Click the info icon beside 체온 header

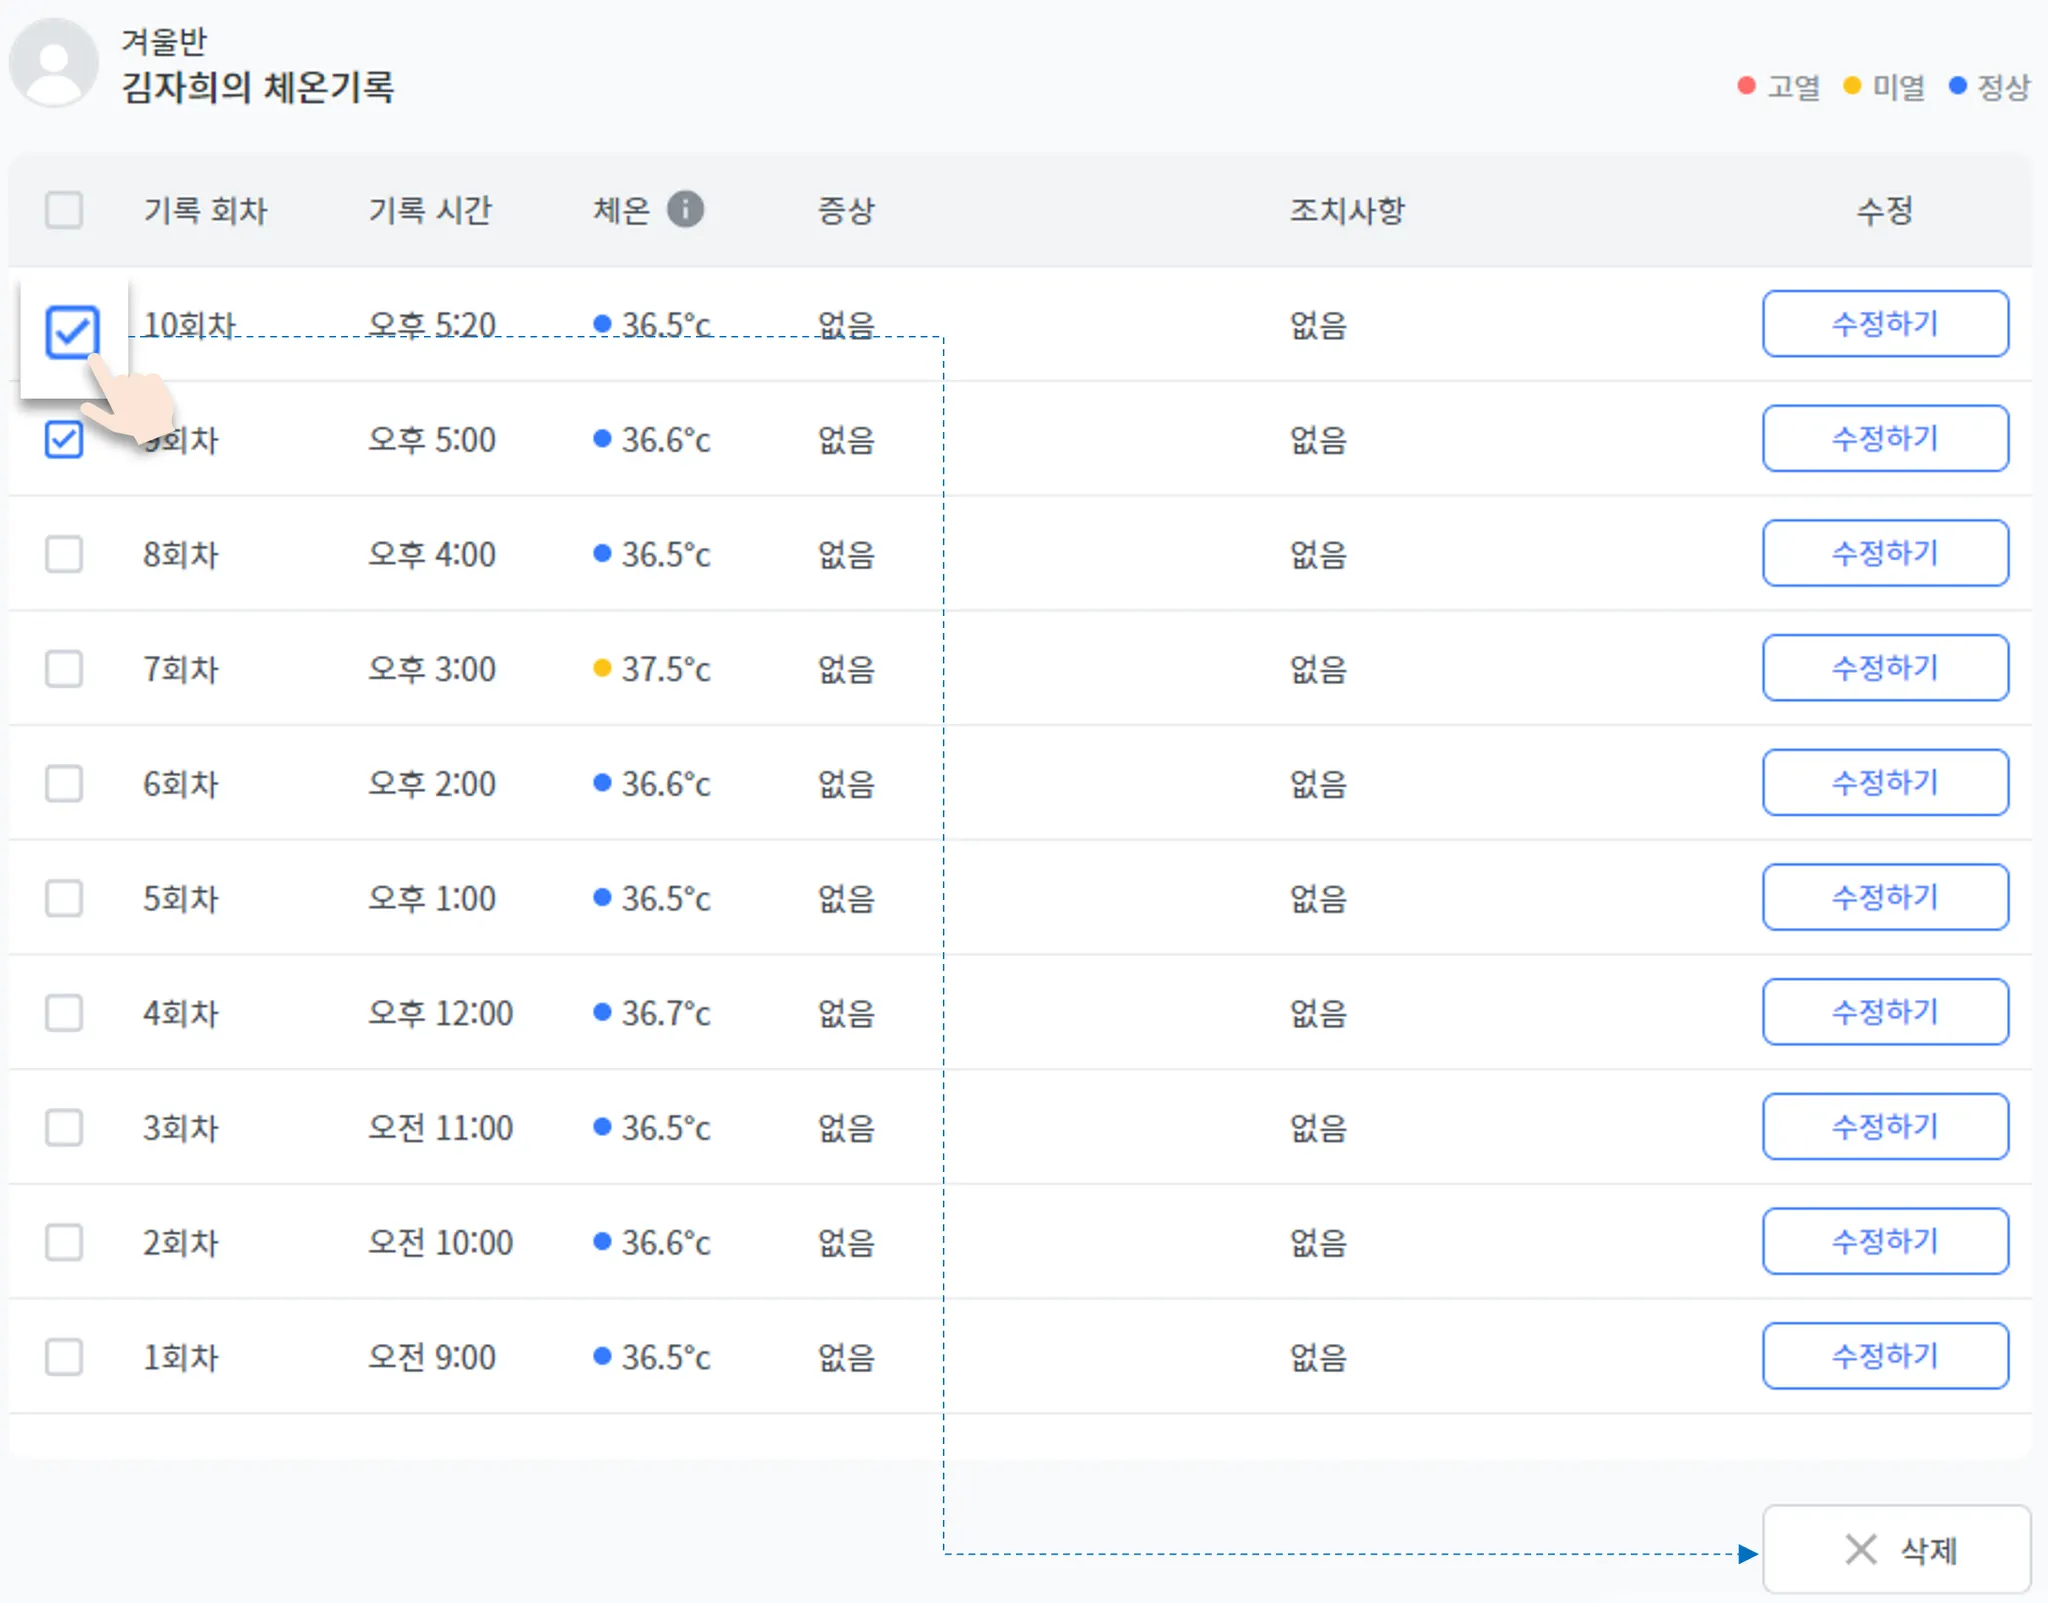pyautogui.click(x=685, y=209)
